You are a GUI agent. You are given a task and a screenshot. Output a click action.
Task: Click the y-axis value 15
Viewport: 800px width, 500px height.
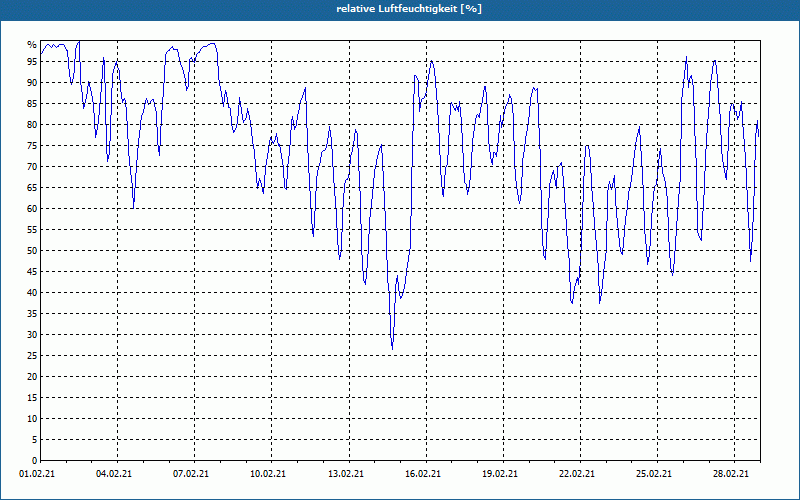32,398
